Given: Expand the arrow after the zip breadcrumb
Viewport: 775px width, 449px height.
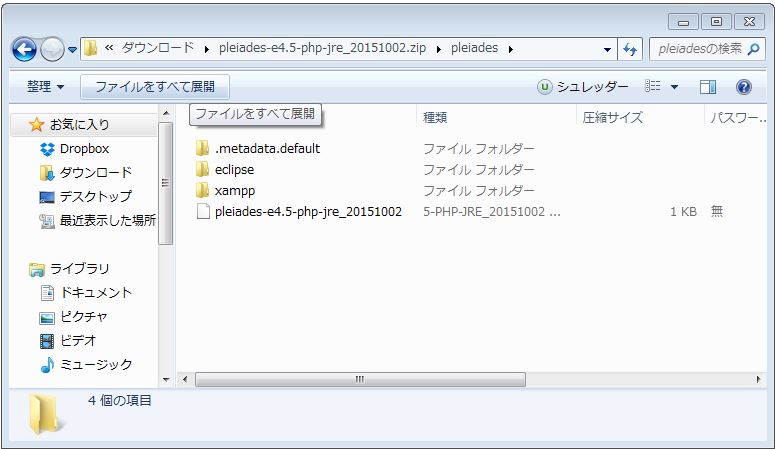Looking at the screenshot, I should click(x=438, y=49).
